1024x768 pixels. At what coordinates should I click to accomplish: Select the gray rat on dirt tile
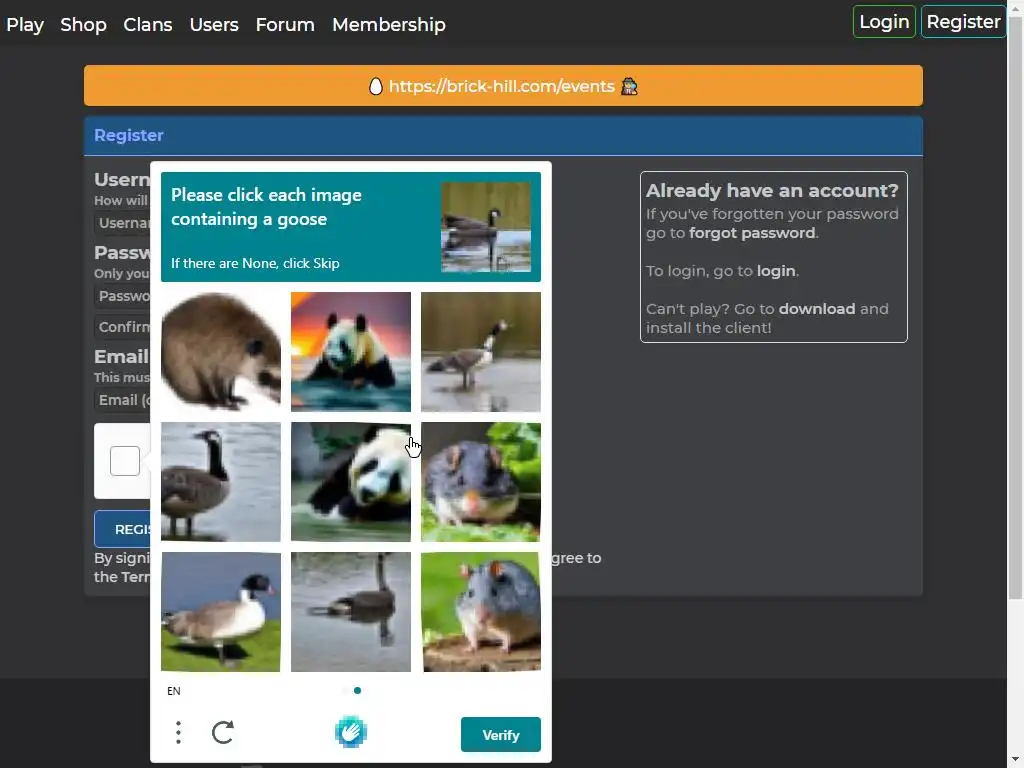click(481, 612)
